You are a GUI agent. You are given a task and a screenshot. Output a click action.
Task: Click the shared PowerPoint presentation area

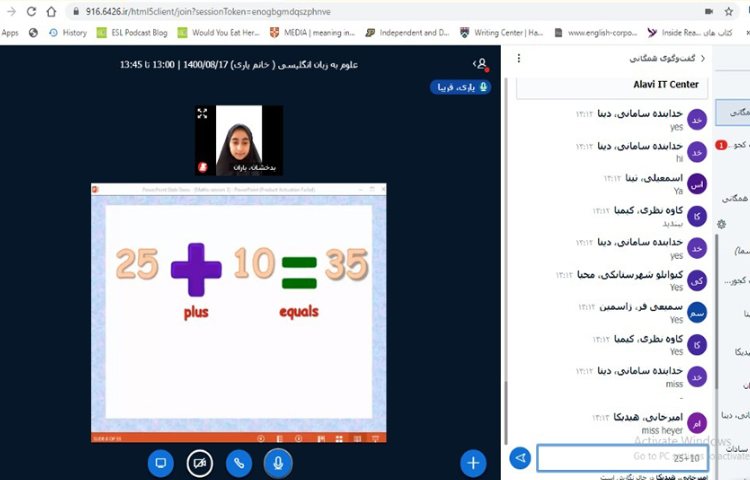(239, 313)
